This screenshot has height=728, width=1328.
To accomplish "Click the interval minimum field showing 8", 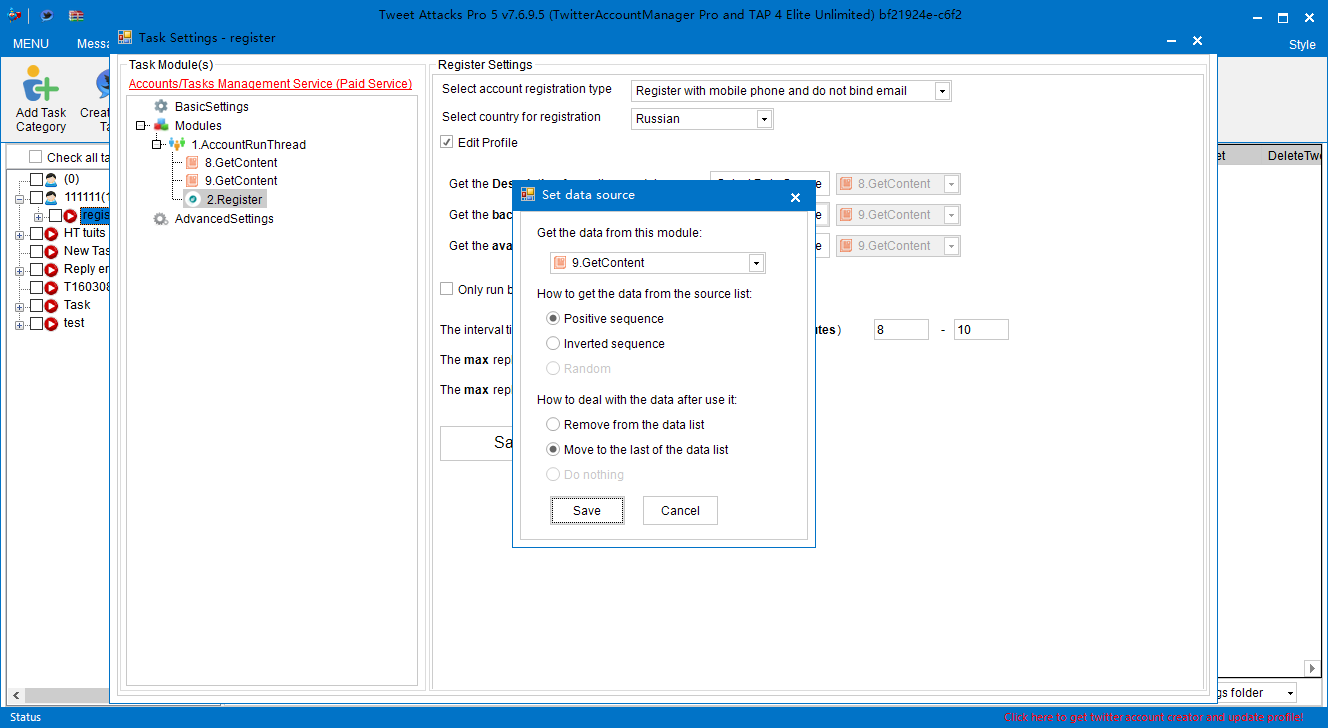I will [x=901, y=329].
